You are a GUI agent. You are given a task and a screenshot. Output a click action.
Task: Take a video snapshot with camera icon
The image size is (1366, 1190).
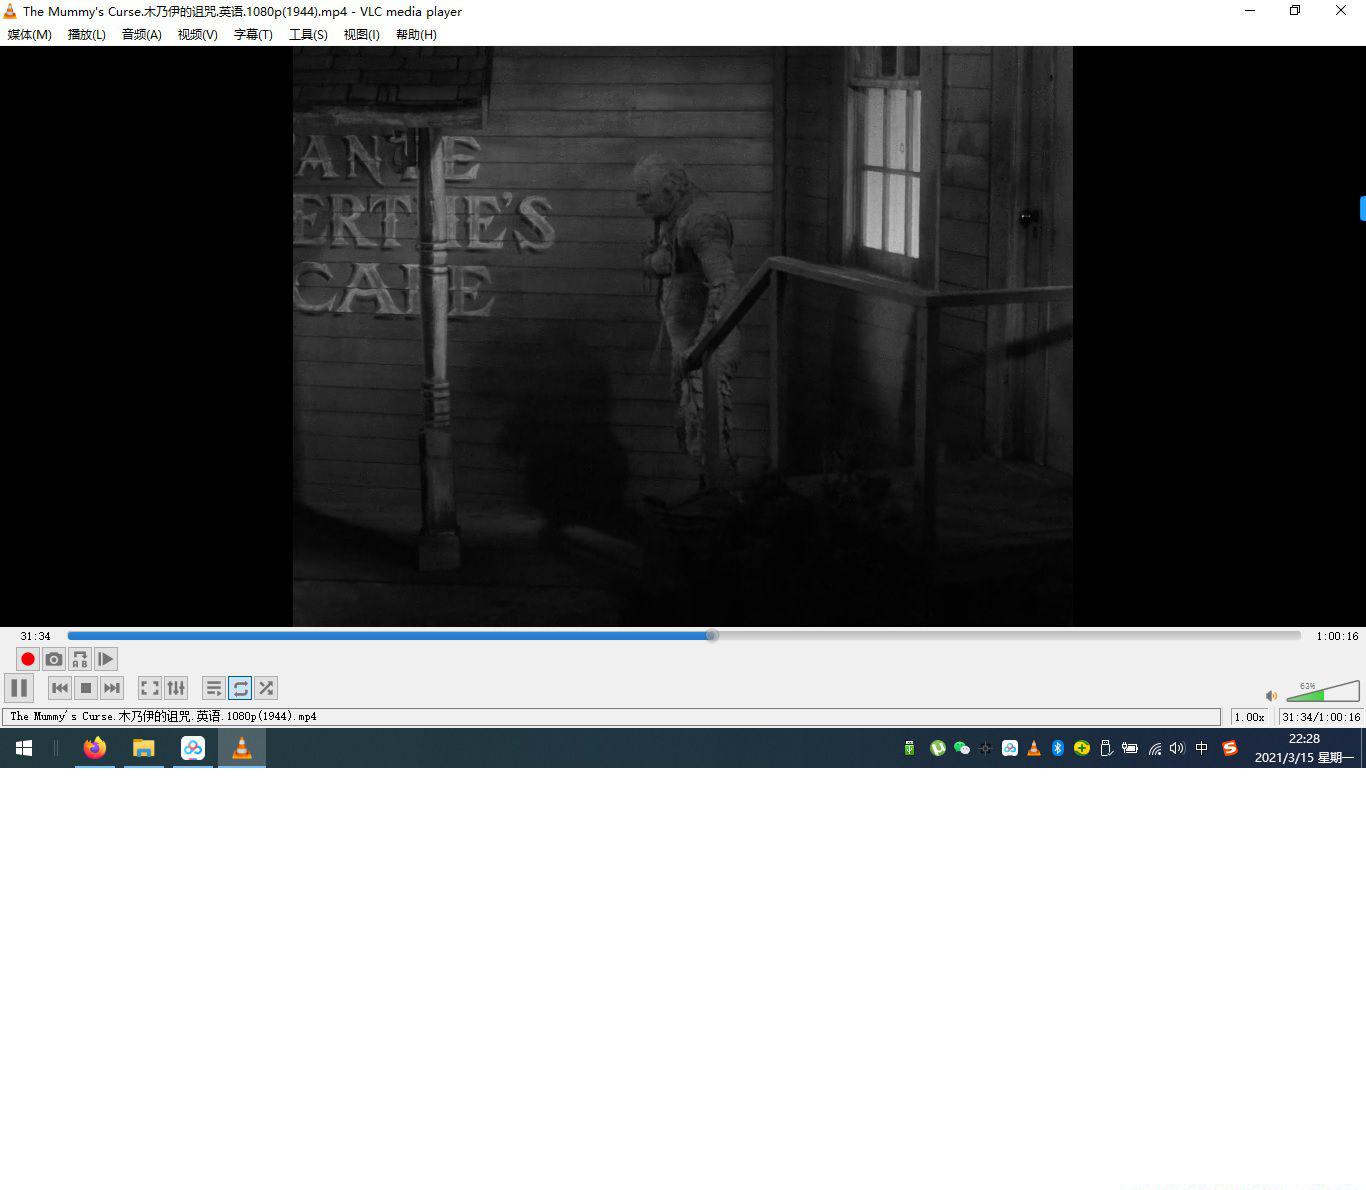click(54, 659)
